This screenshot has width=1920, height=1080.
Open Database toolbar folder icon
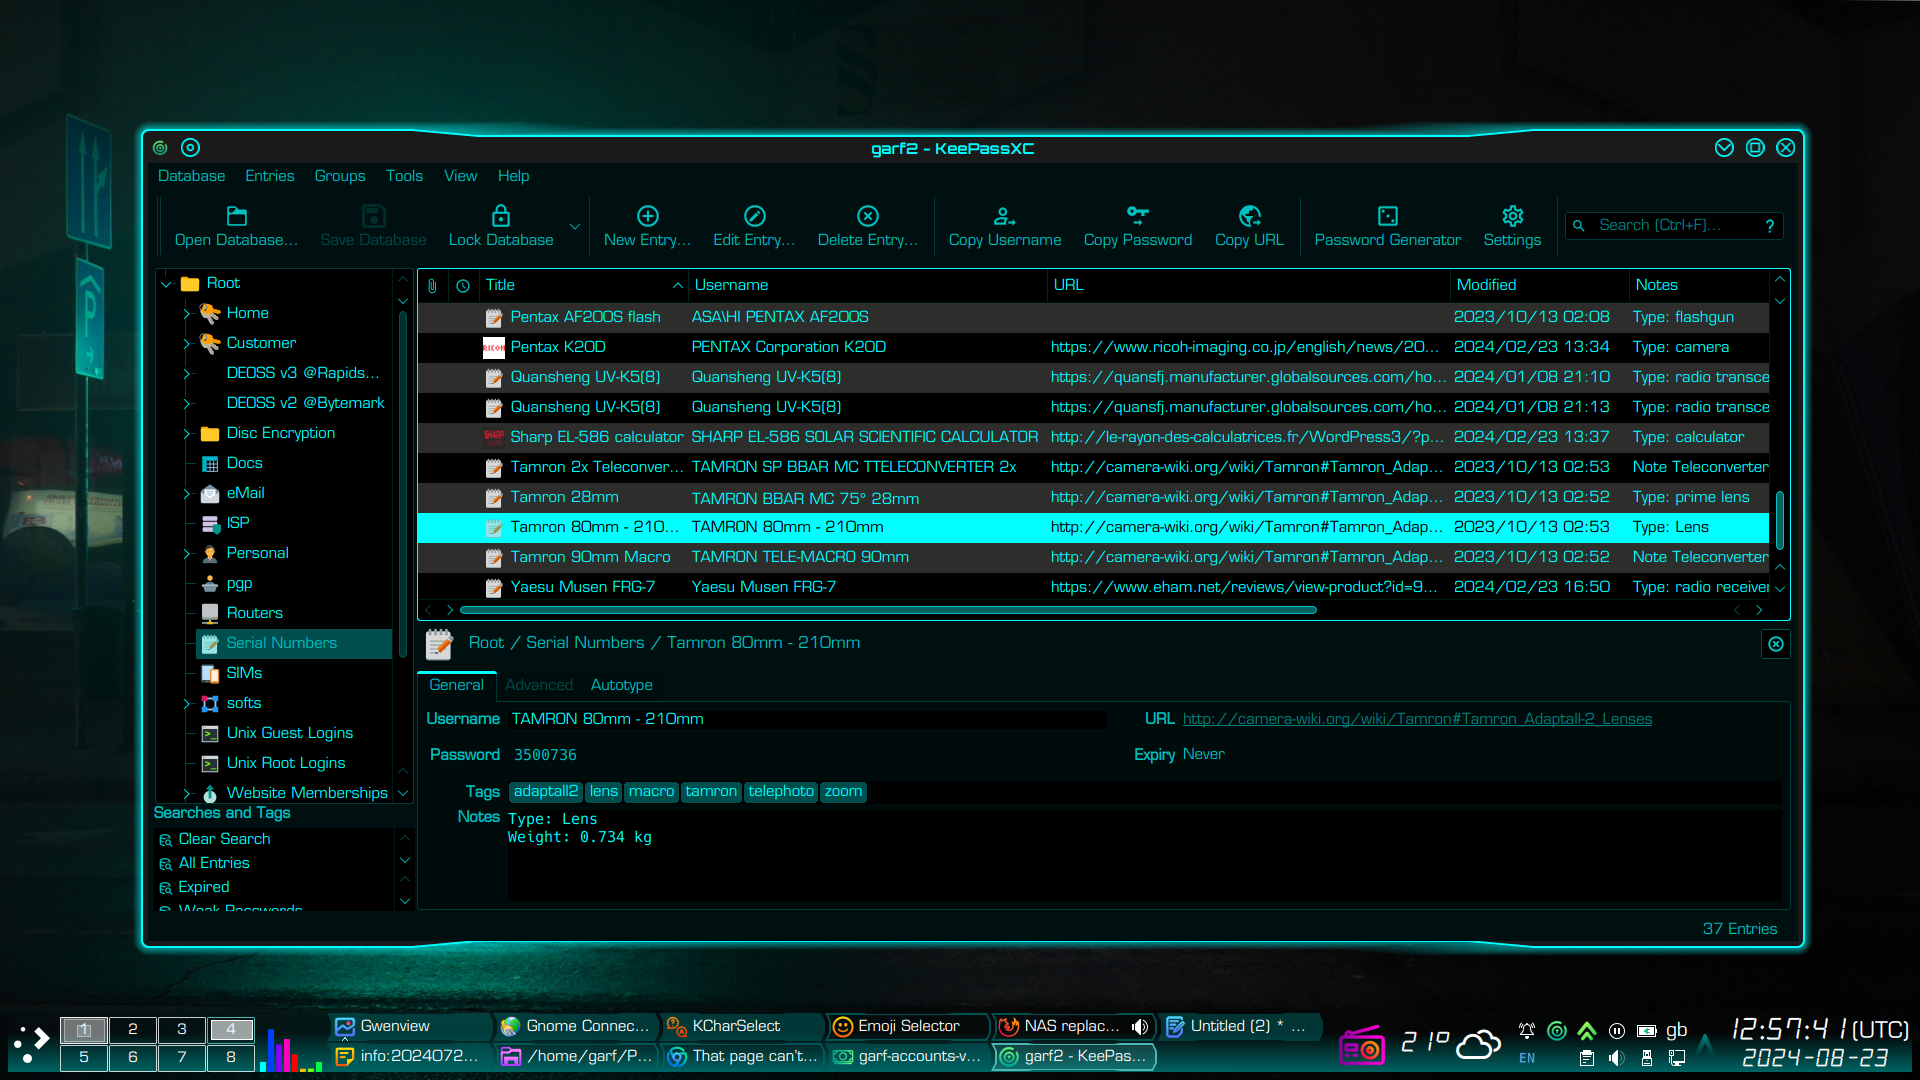pyautogui.click(x=236, y=216)
